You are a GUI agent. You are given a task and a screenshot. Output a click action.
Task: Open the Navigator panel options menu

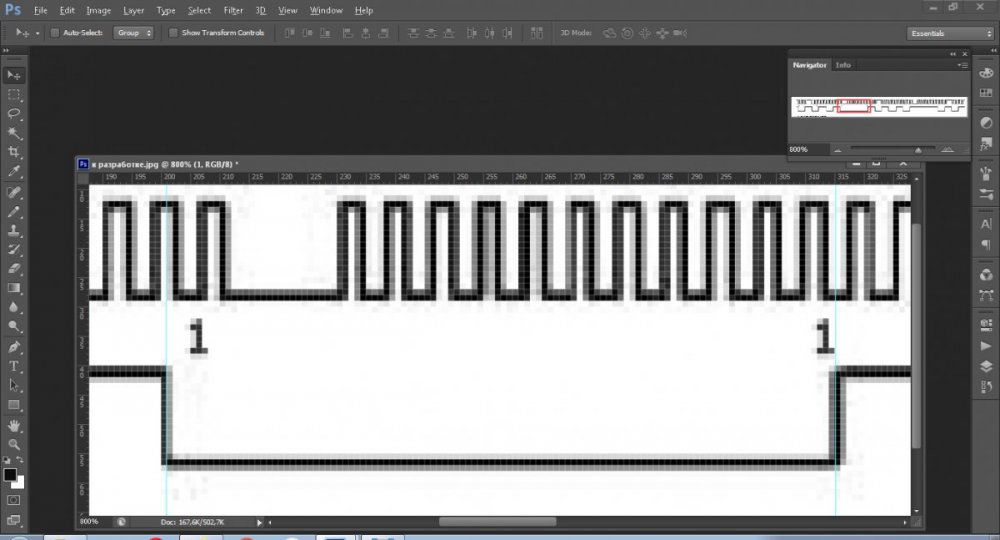click(962, 65)
